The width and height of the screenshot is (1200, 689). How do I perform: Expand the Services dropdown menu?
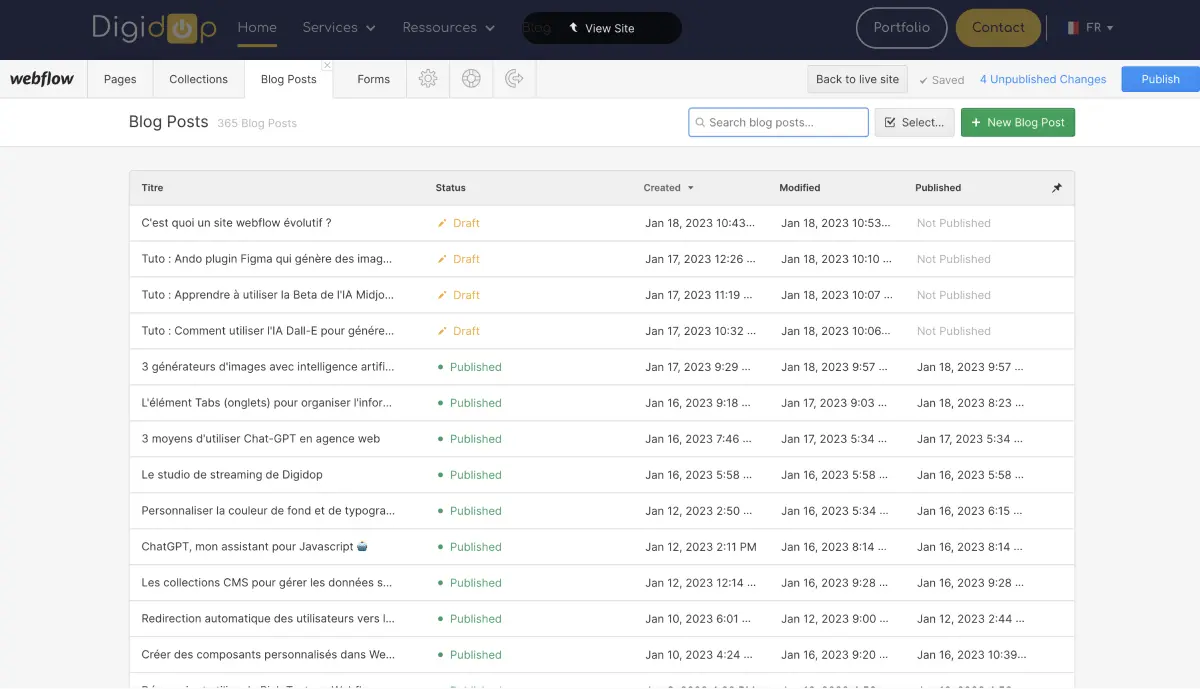pyautogui.click(x=339, y=28)
